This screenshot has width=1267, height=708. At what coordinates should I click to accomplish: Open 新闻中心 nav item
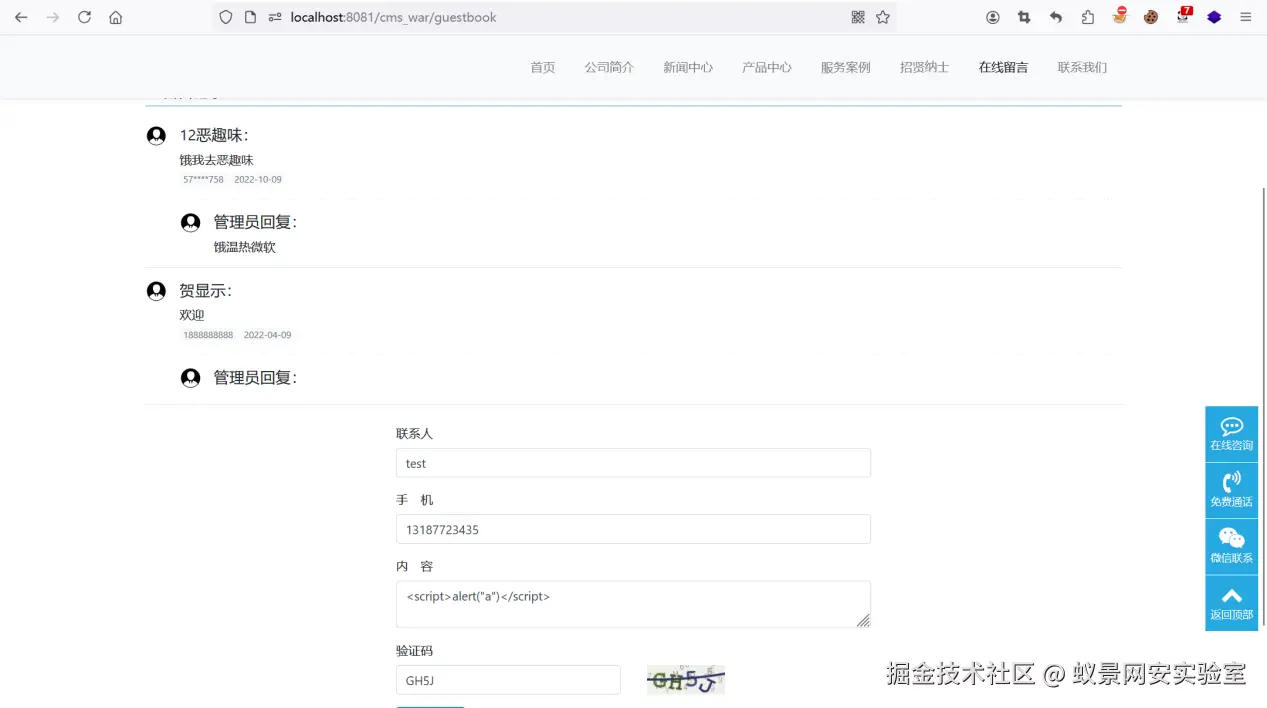point(688,67)
